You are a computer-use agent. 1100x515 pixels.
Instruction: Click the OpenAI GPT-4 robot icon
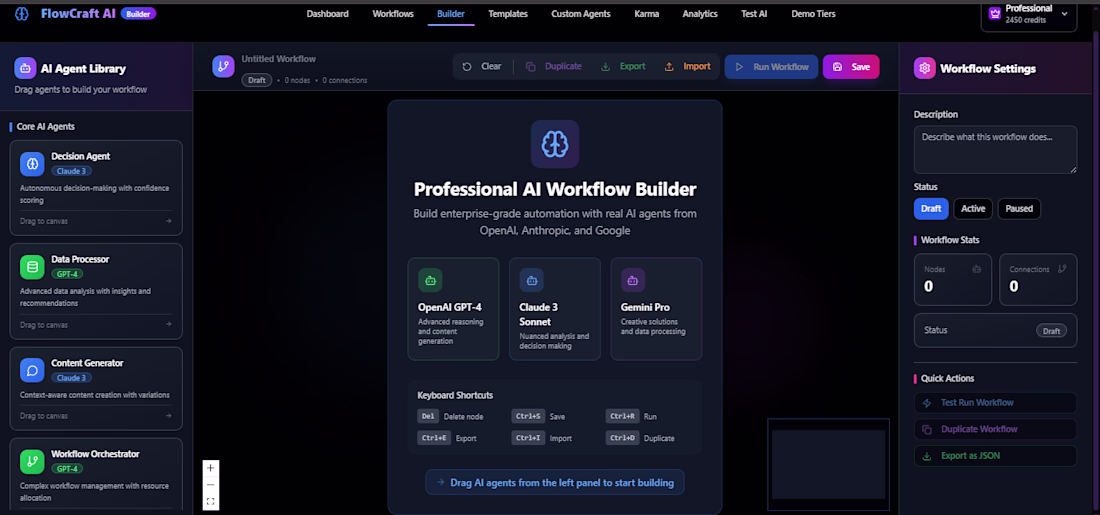tap(430, 280)
